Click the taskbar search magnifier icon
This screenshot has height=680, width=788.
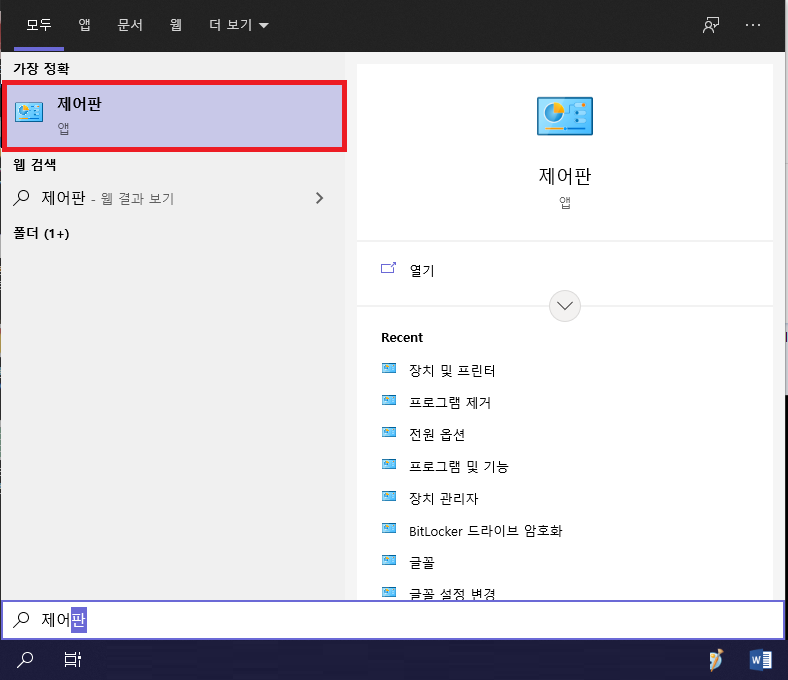click(25, 659)
